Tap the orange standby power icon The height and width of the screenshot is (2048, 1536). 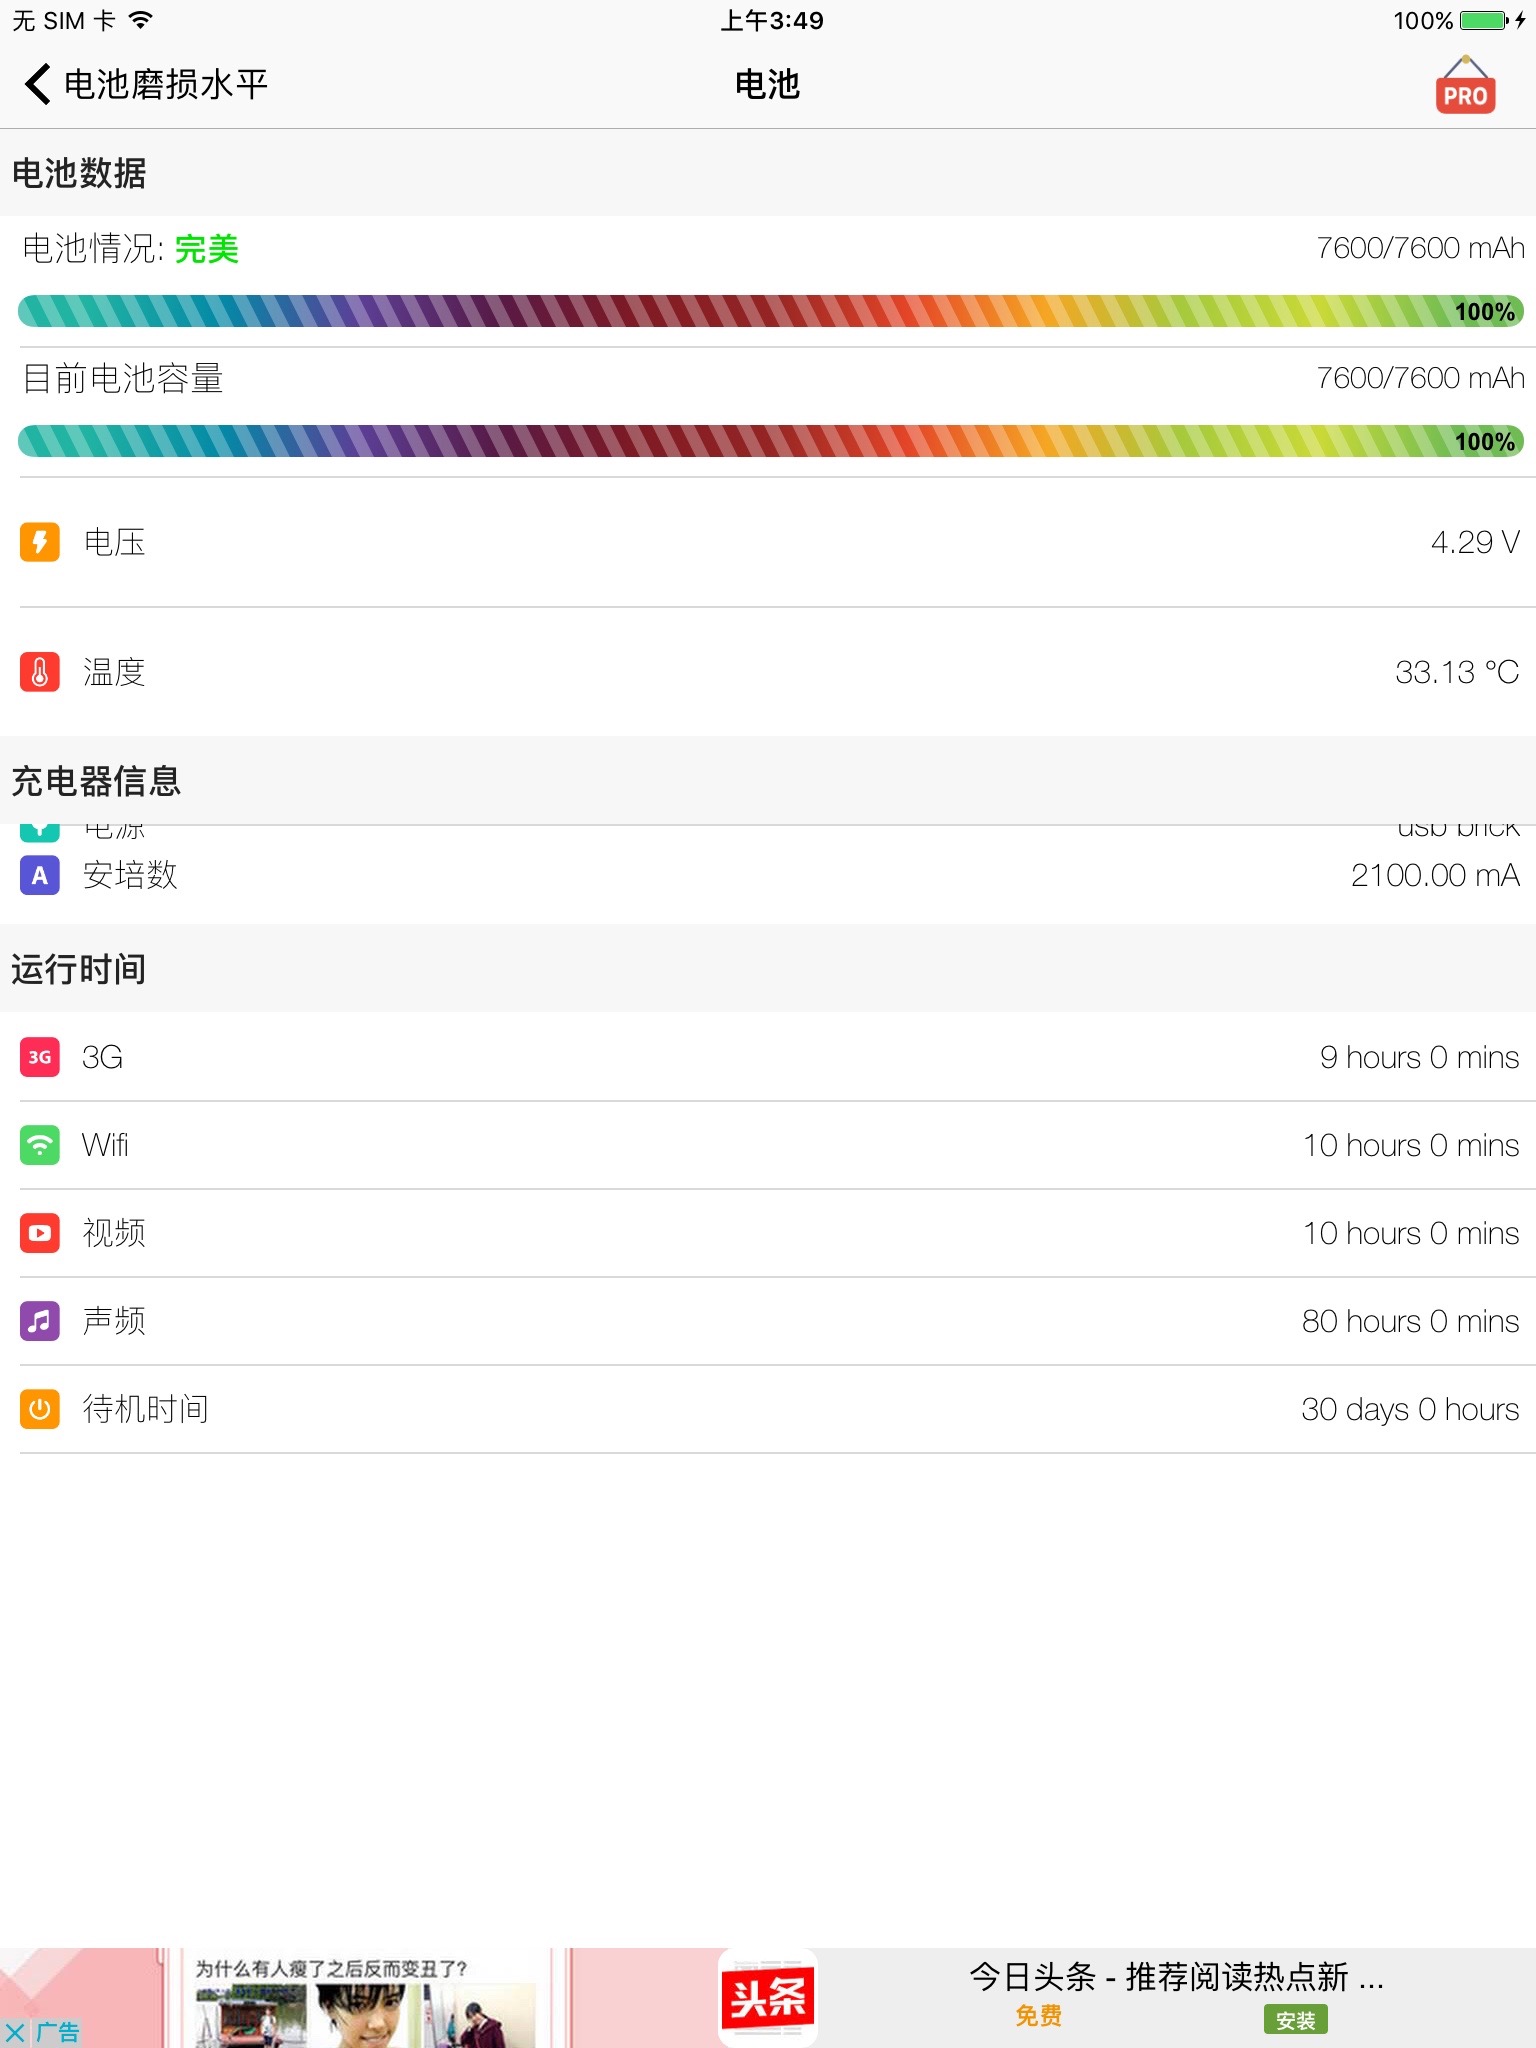pyautogui.click(x=40, y=1409)
